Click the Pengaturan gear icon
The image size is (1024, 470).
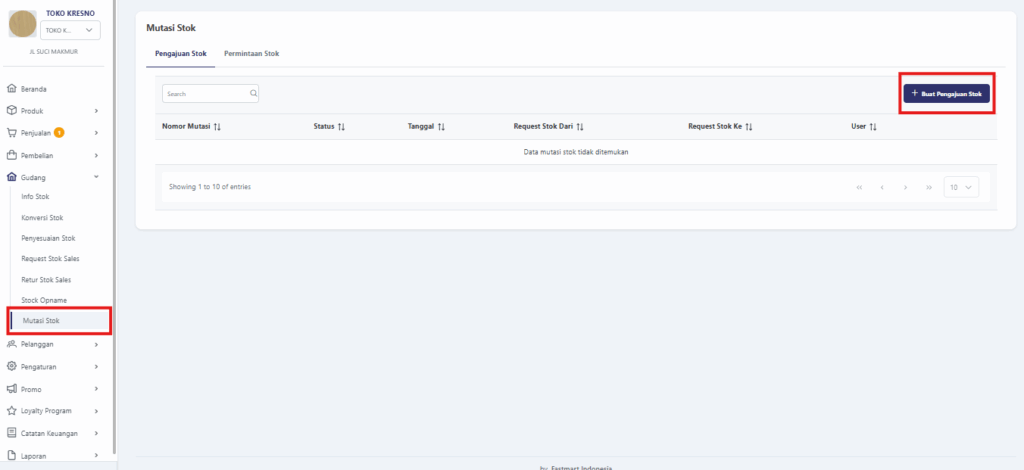tap(12, 367)
